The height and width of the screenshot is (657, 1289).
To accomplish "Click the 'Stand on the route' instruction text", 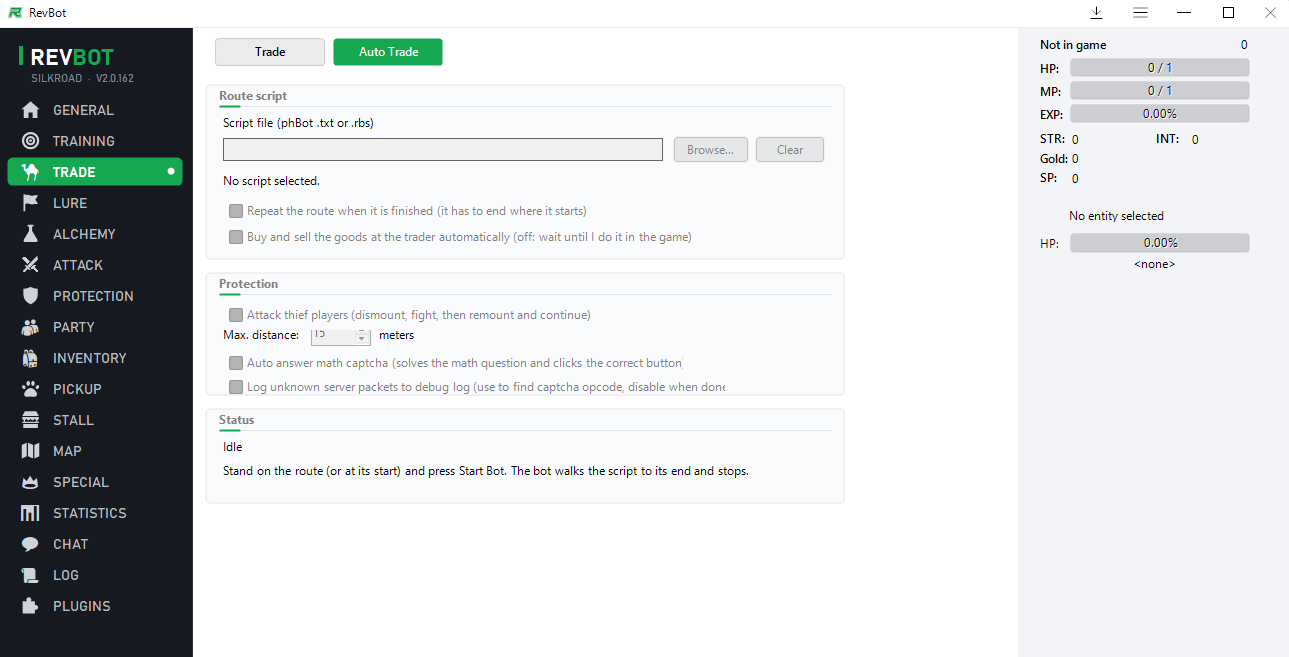I will pyautogui.click(x=486, y=471).
